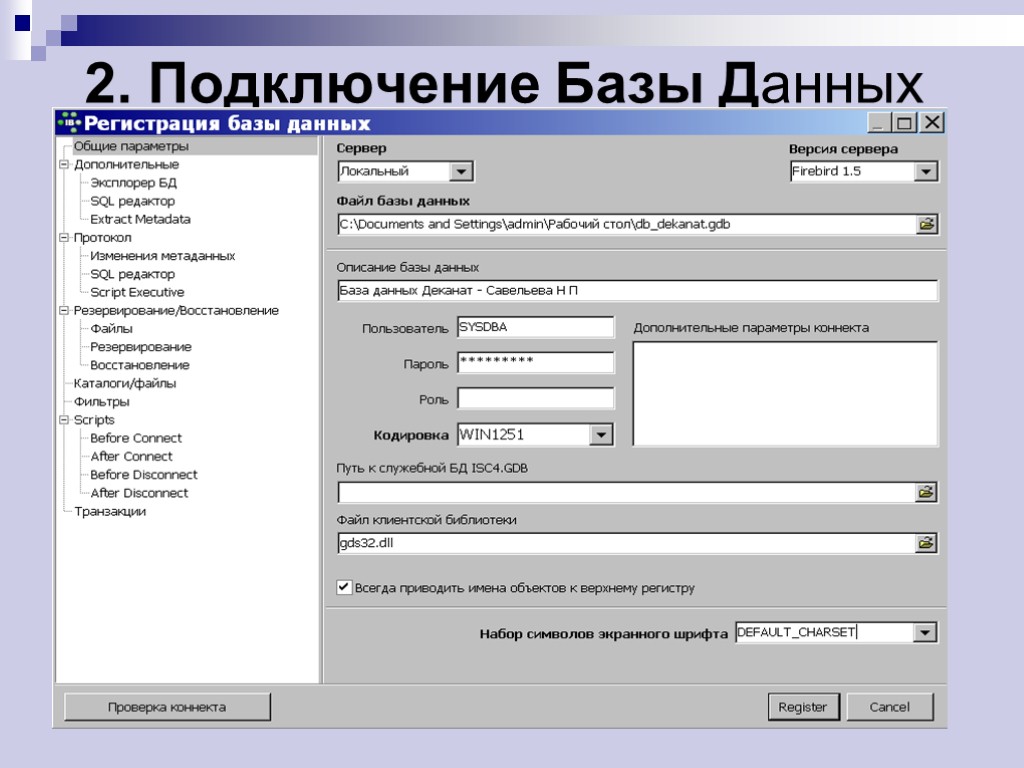This screenshot has width=1024, height=768.
Task: Click ISC4.GDB service path field
Action: tap(627, 492)
